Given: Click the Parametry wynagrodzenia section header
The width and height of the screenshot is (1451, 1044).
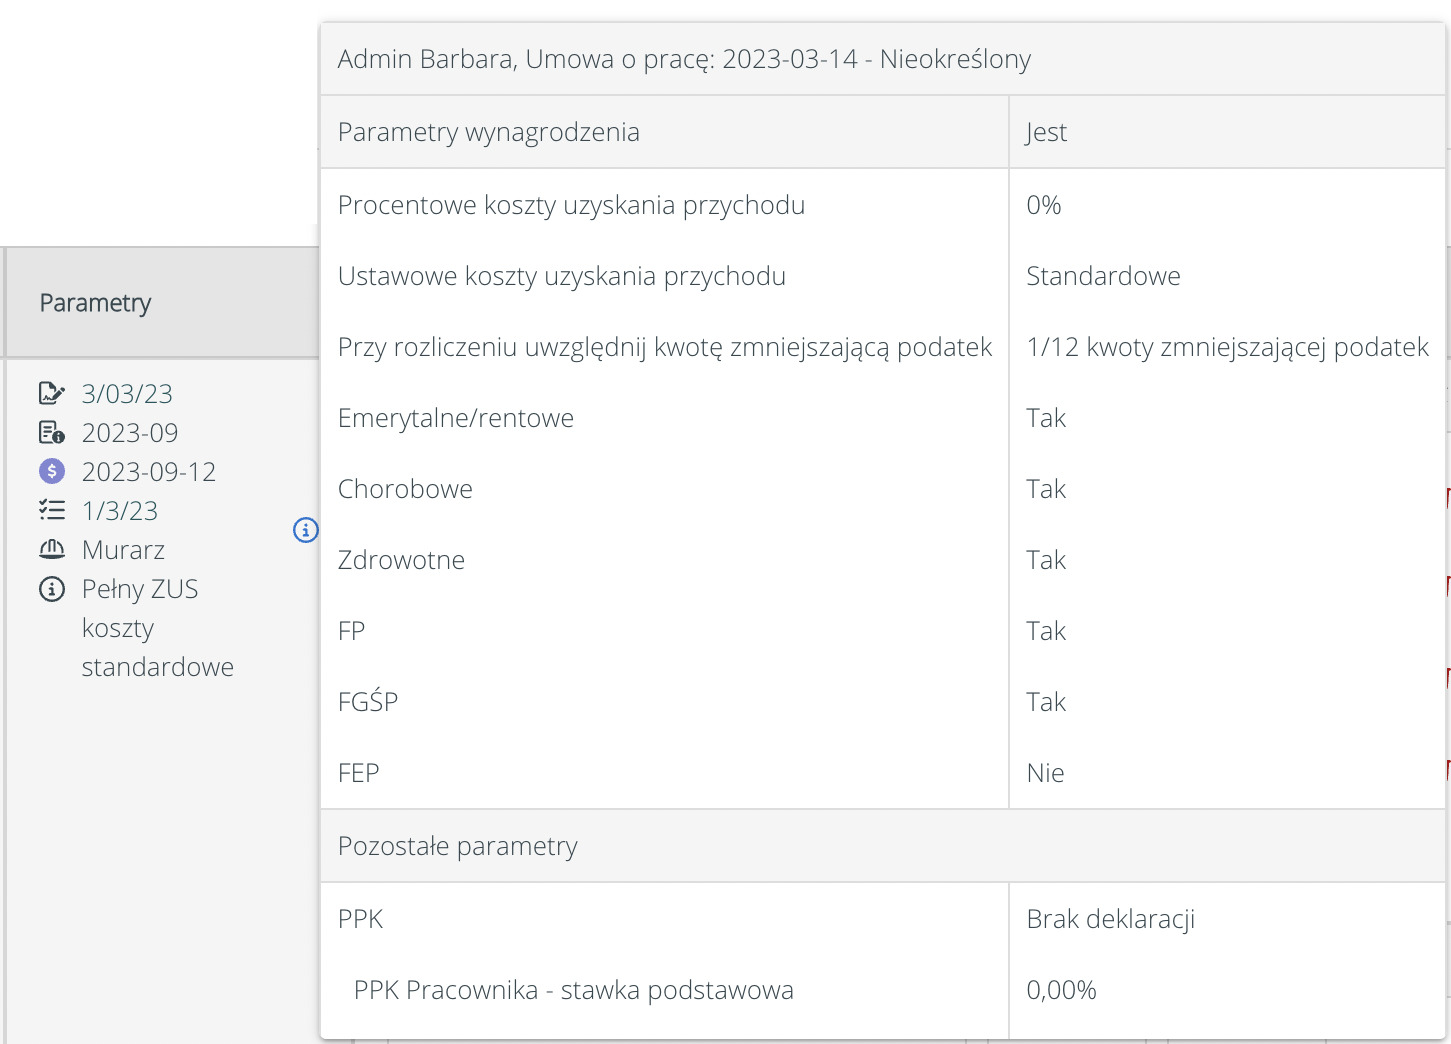Looking at the screenshot, I should point(488,132).
